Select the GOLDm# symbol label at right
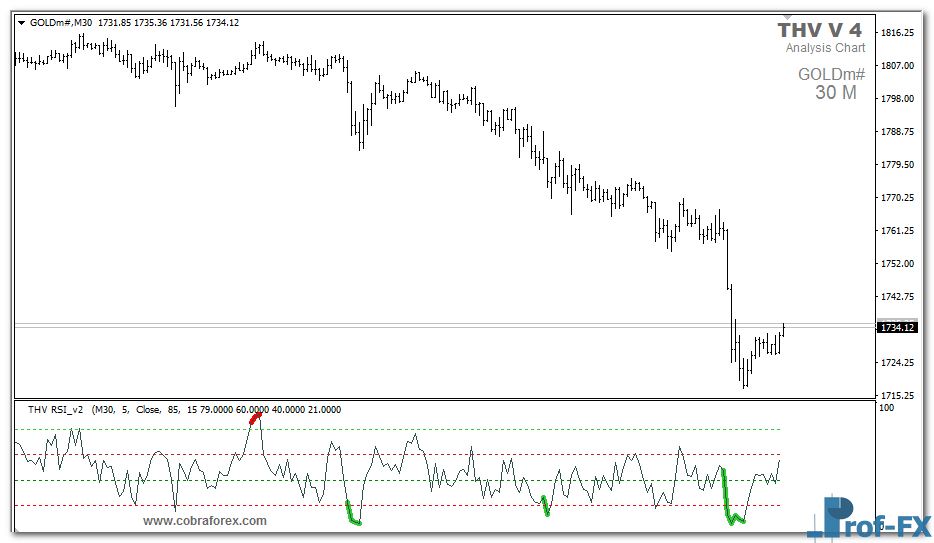The height and width of the screenshot is (543, 934). (x=831, y=75)
